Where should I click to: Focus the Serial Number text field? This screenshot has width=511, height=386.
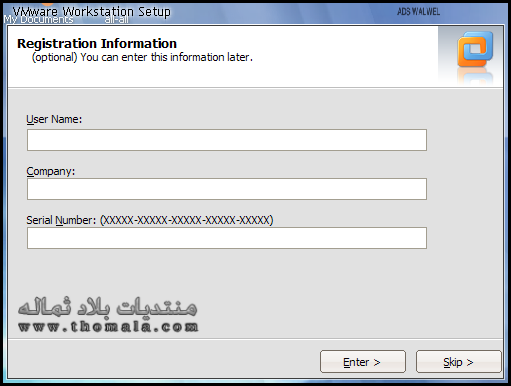pos(227,238)
